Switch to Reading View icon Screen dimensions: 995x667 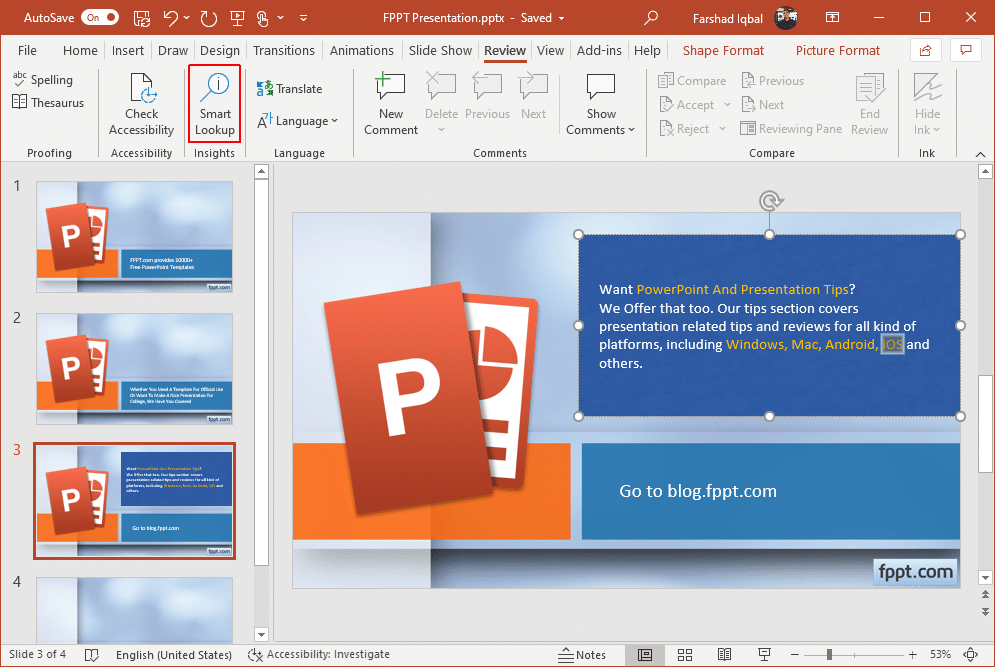coord(724,654)
